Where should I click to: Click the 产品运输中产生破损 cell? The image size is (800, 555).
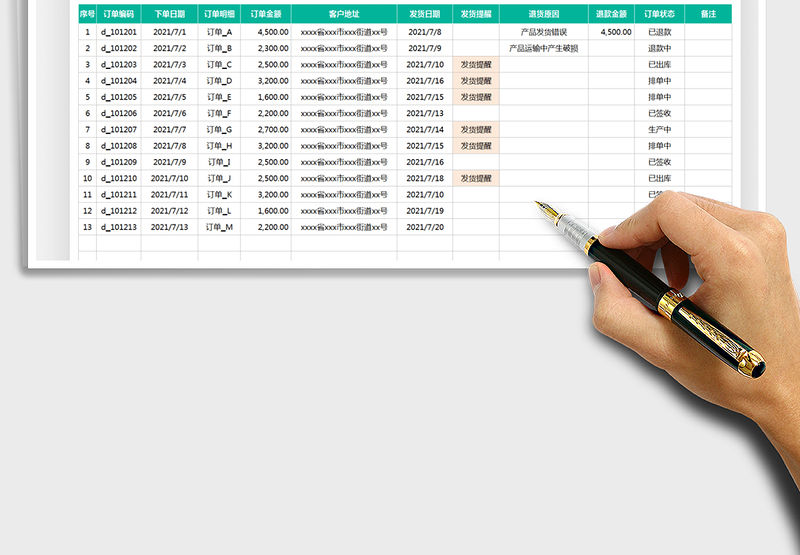pos(543,48)
